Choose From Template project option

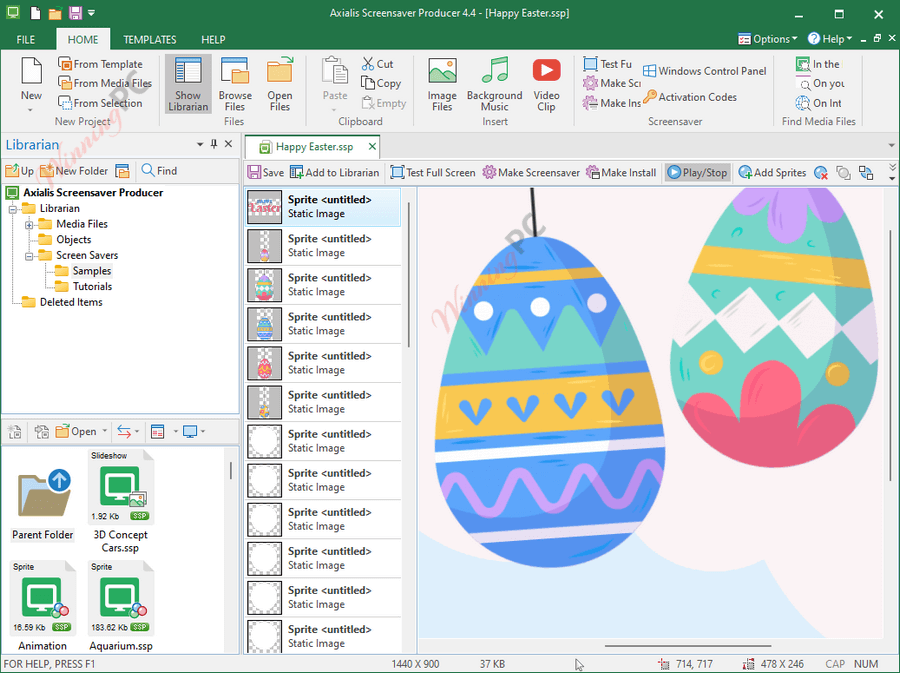[x=100, y=64]
